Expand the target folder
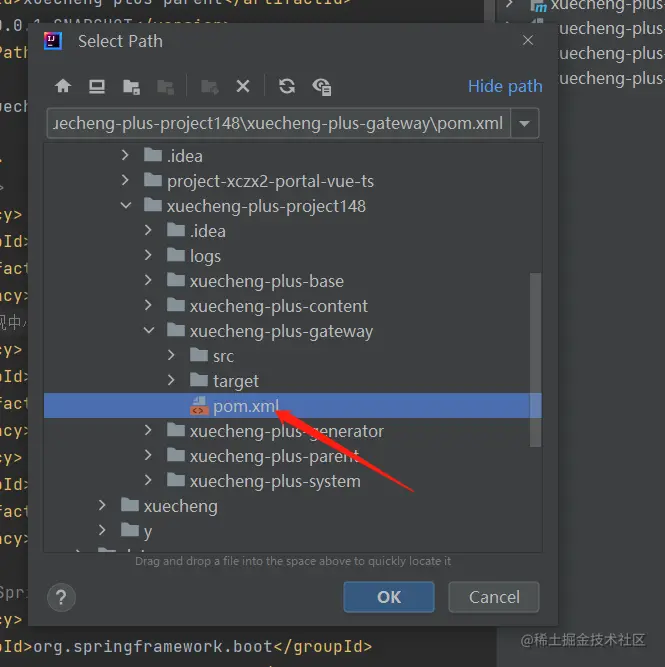 (171, 380)
